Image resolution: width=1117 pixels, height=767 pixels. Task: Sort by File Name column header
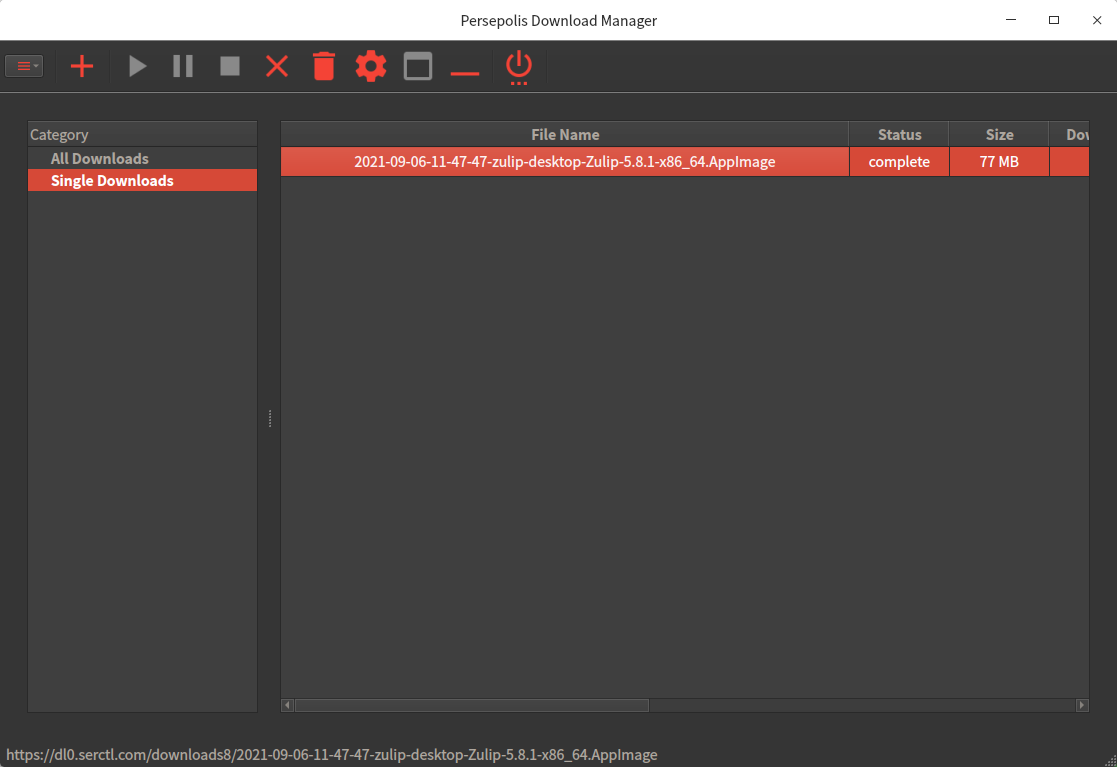(565, 135)
